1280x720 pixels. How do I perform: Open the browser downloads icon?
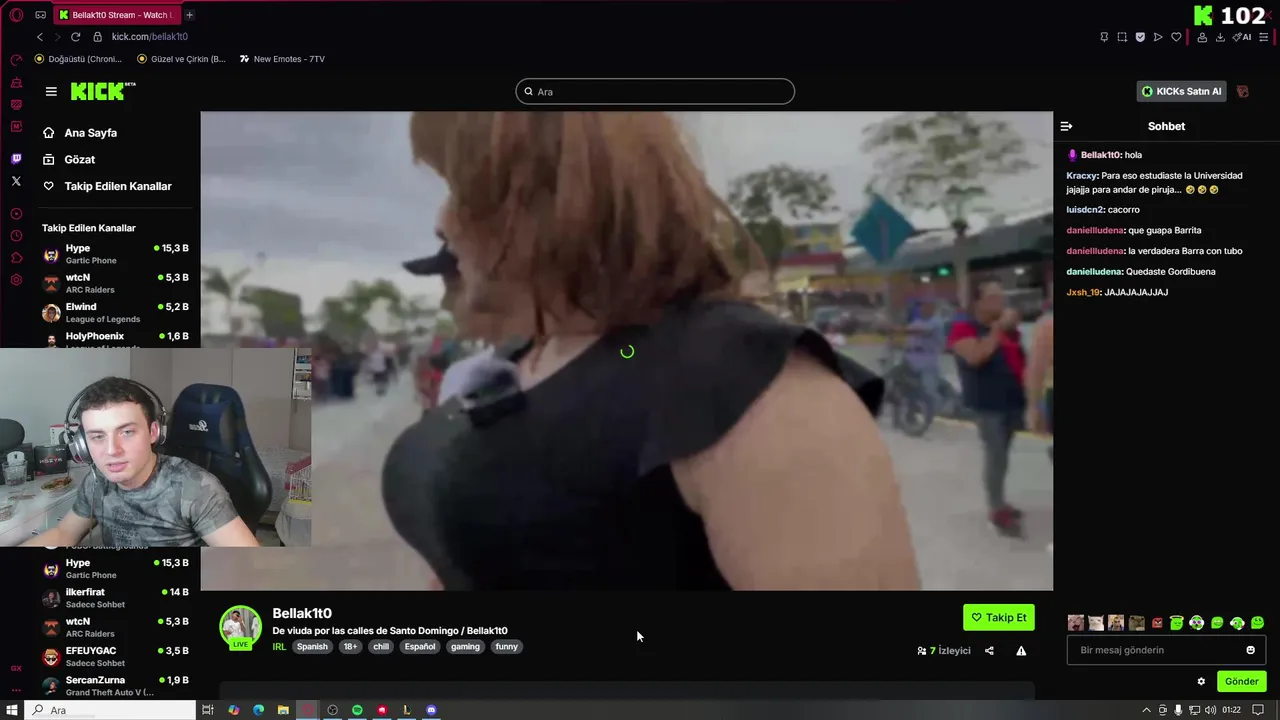(1220, 37)
